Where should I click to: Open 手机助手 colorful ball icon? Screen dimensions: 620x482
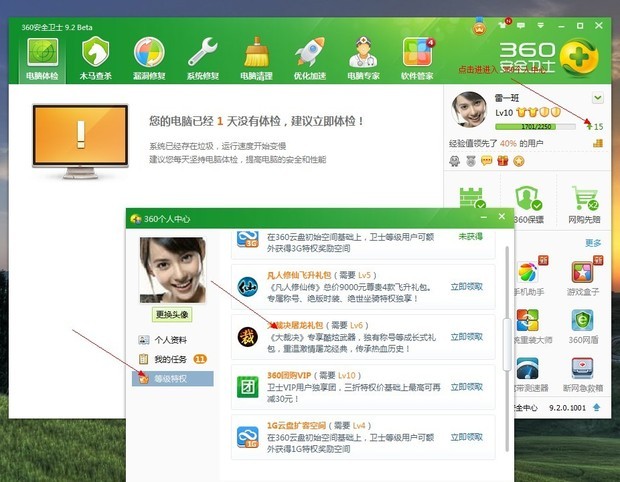[x=528, y=272]
